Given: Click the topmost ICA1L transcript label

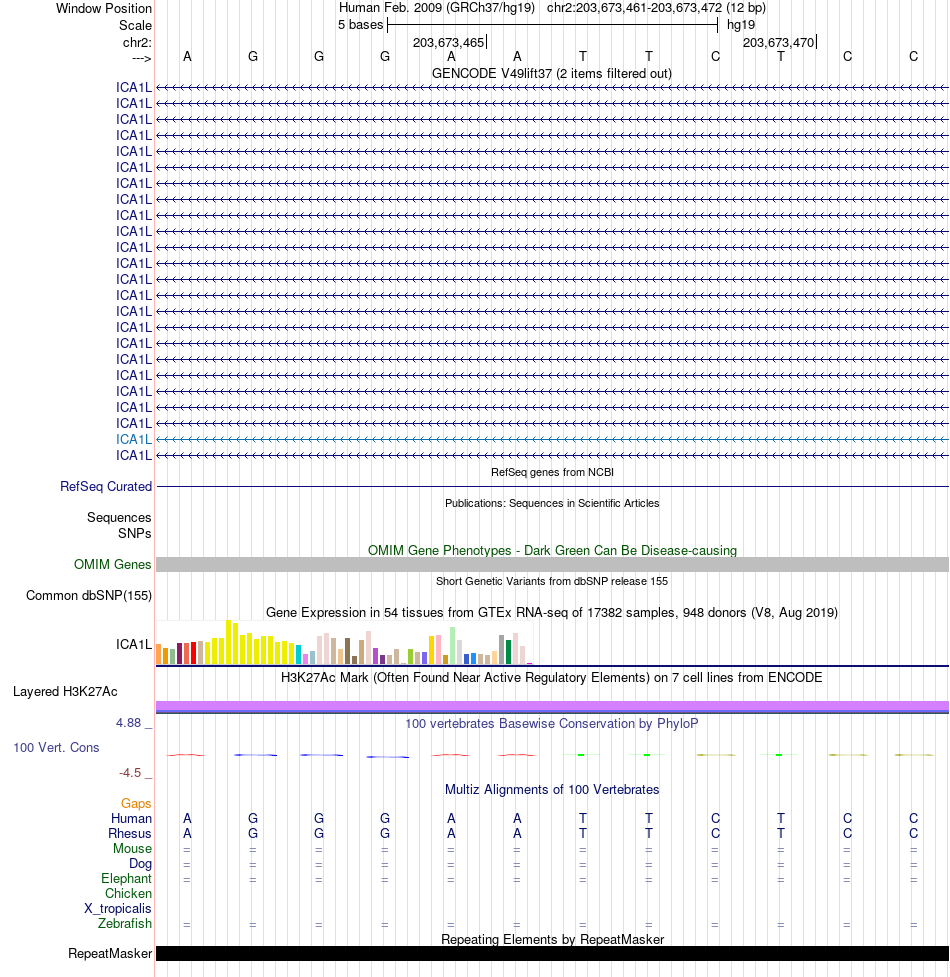Looking at the screenshot, I should coord(133,88).
